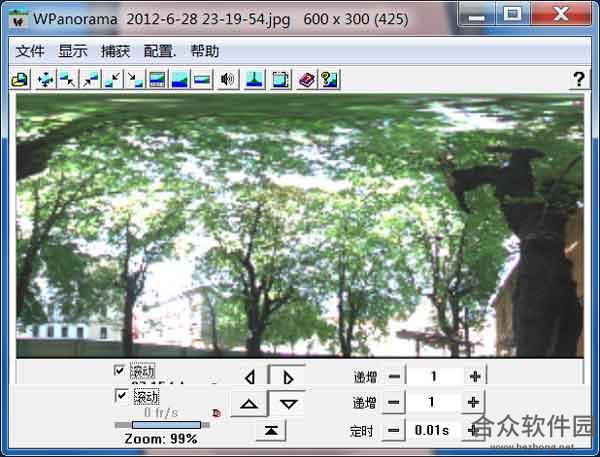
Task: Click the scroll toward upper-right corner icon
Action: 90,80
